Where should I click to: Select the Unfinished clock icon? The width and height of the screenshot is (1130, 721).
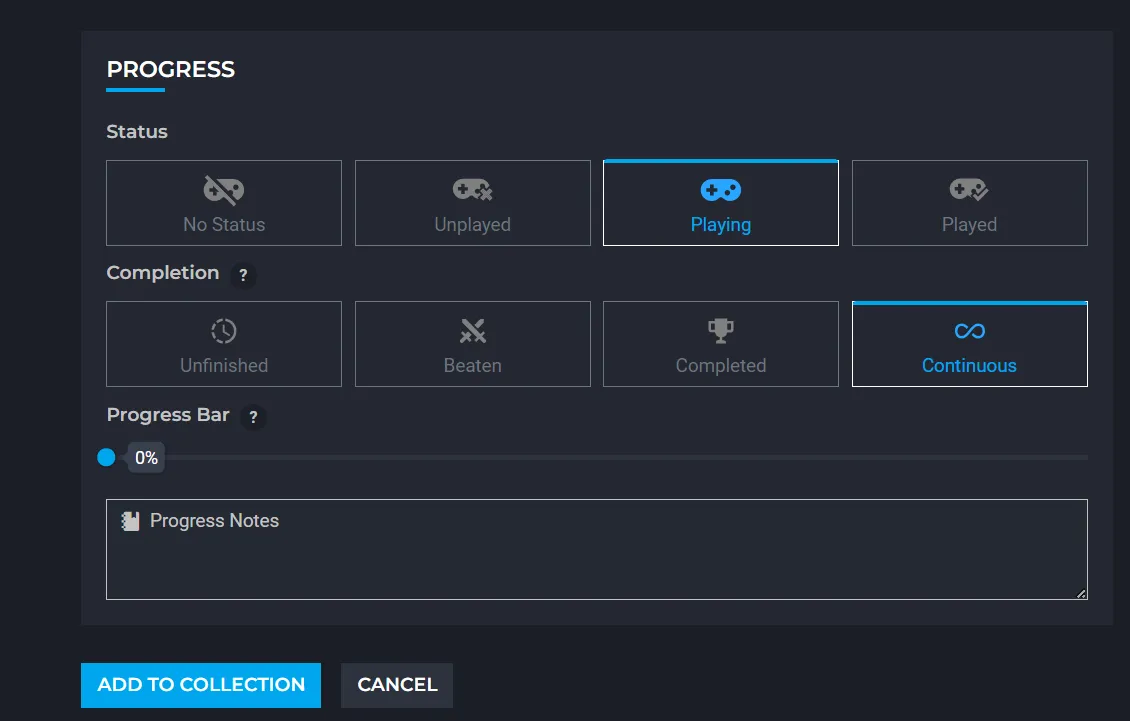click(x=223, y=330)
